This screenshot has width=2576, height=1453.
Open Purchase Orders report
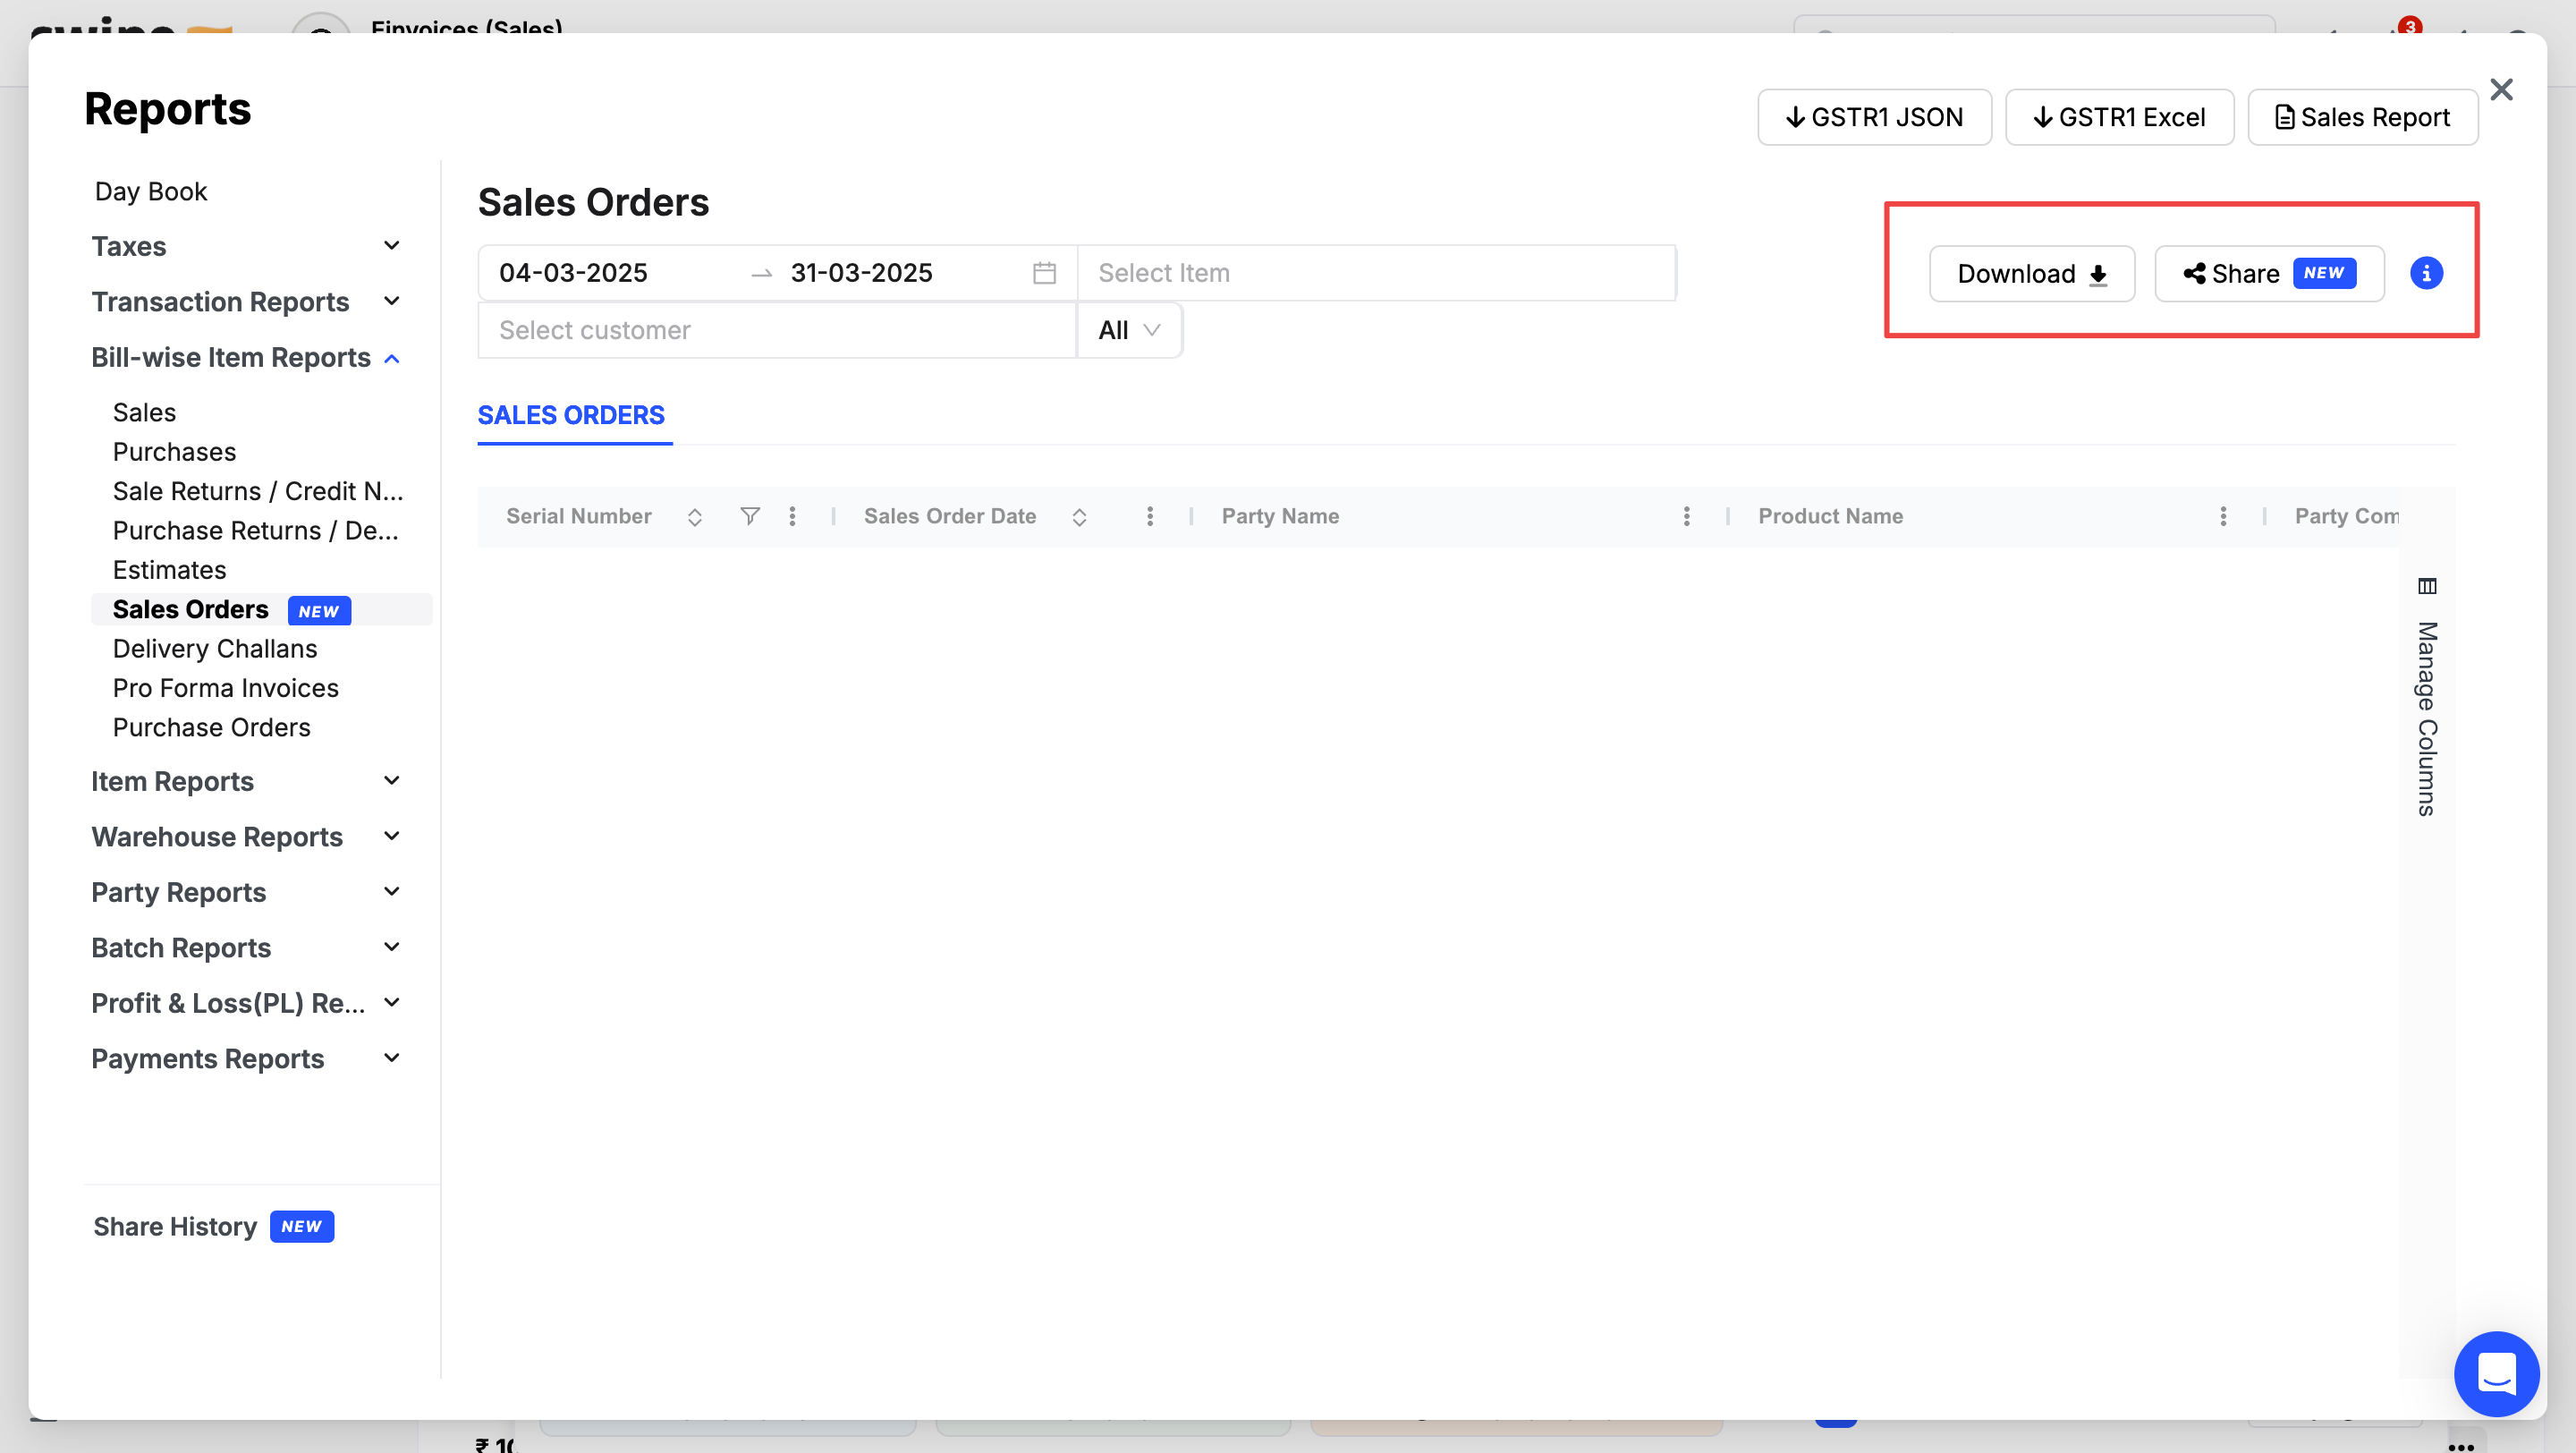pyautogui.click(x=212, y=727)
